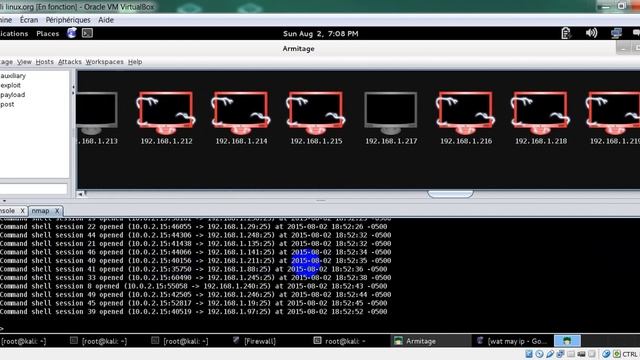Open the terminal launcher in top panel
Screen dimensions: 640x360
tap(87, 33)
